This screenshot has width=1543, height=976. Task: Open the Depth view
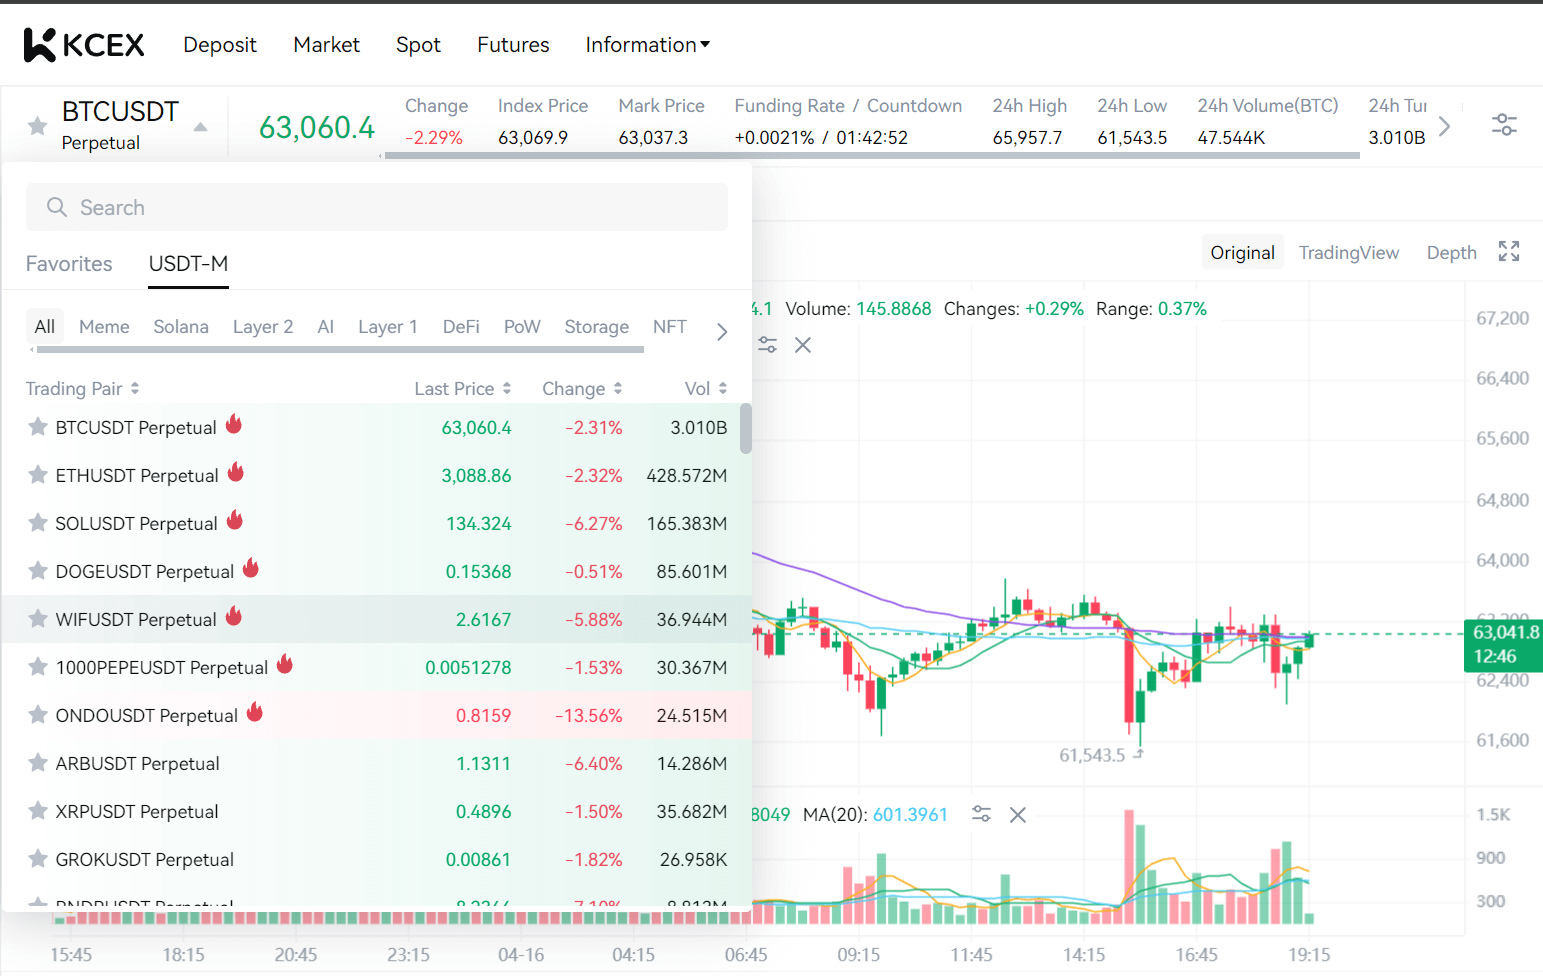coord(1451,252)
